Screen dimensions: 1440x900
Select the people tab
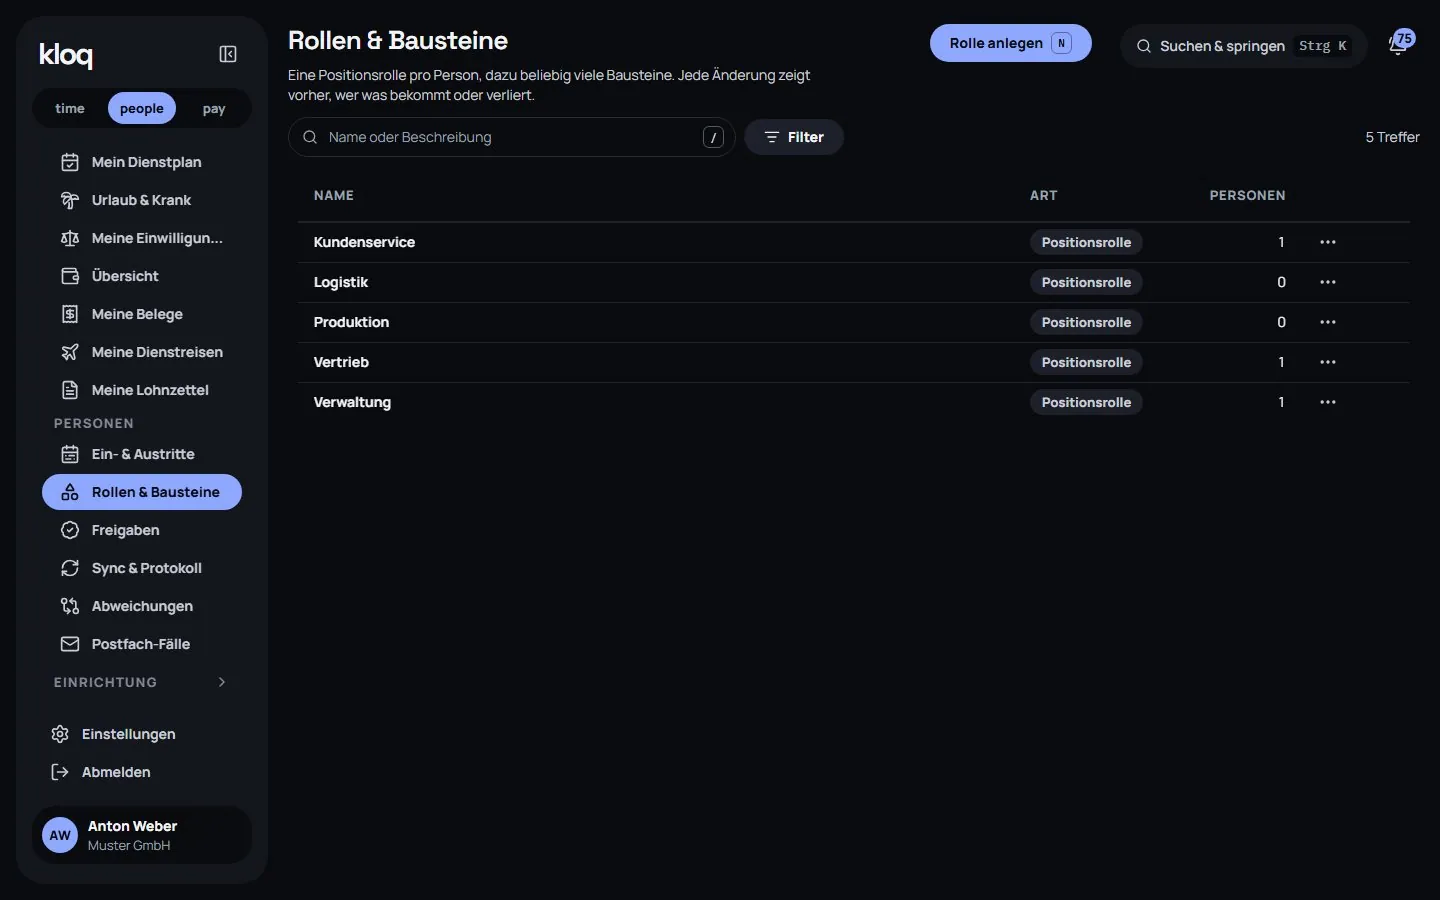click(x=142, y=108)
